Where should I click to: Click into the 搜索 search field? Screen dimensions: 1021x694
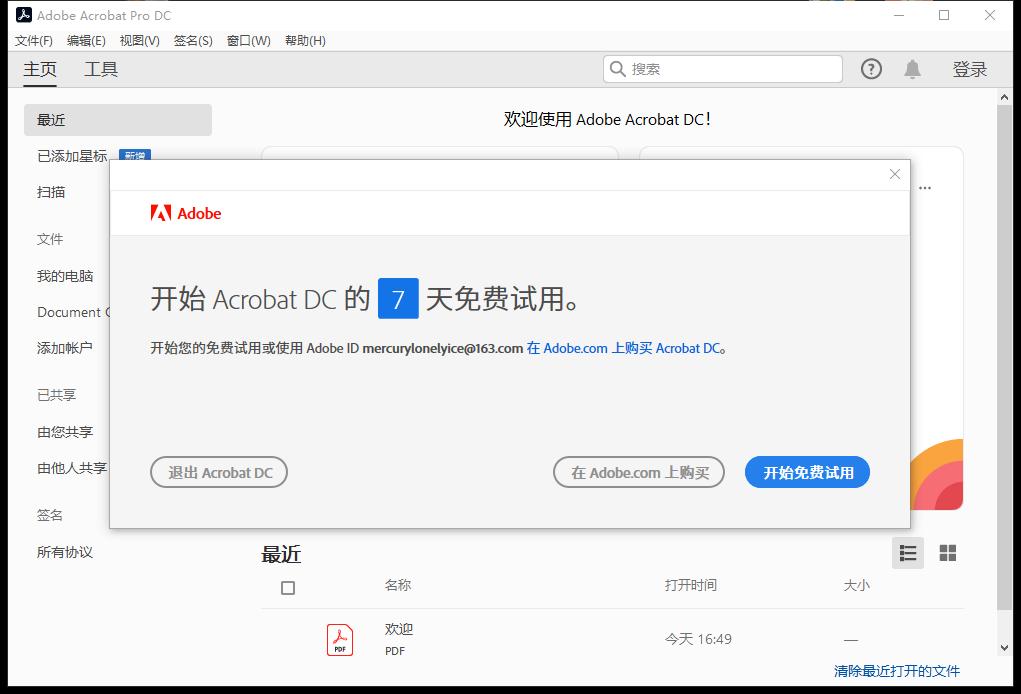tap(723, 68)
